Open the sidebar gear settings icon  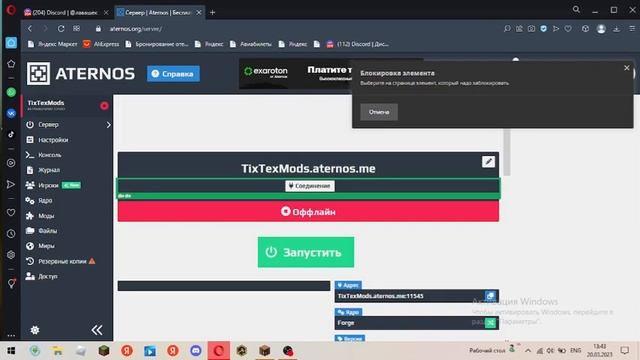point(35,330)
